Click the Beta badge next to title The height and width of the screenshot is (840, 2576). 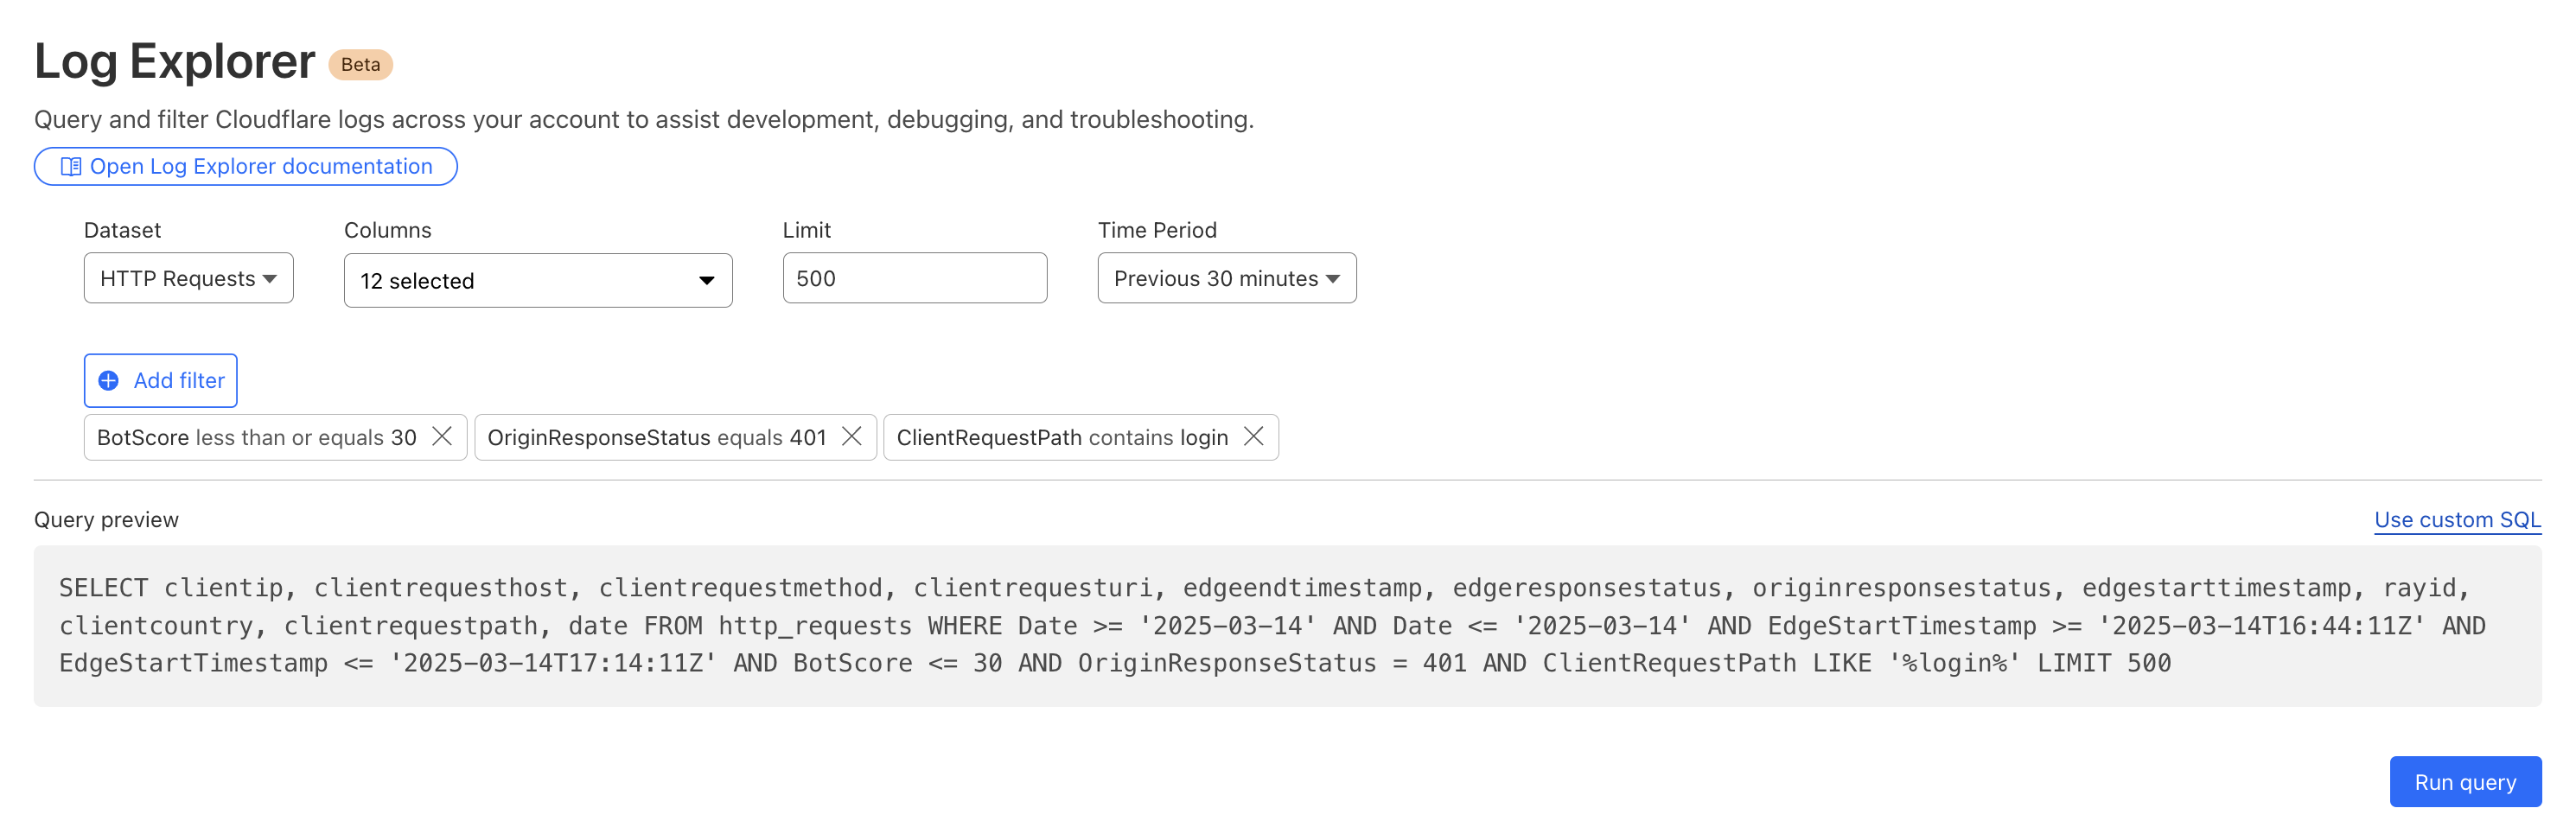(360, 64)
